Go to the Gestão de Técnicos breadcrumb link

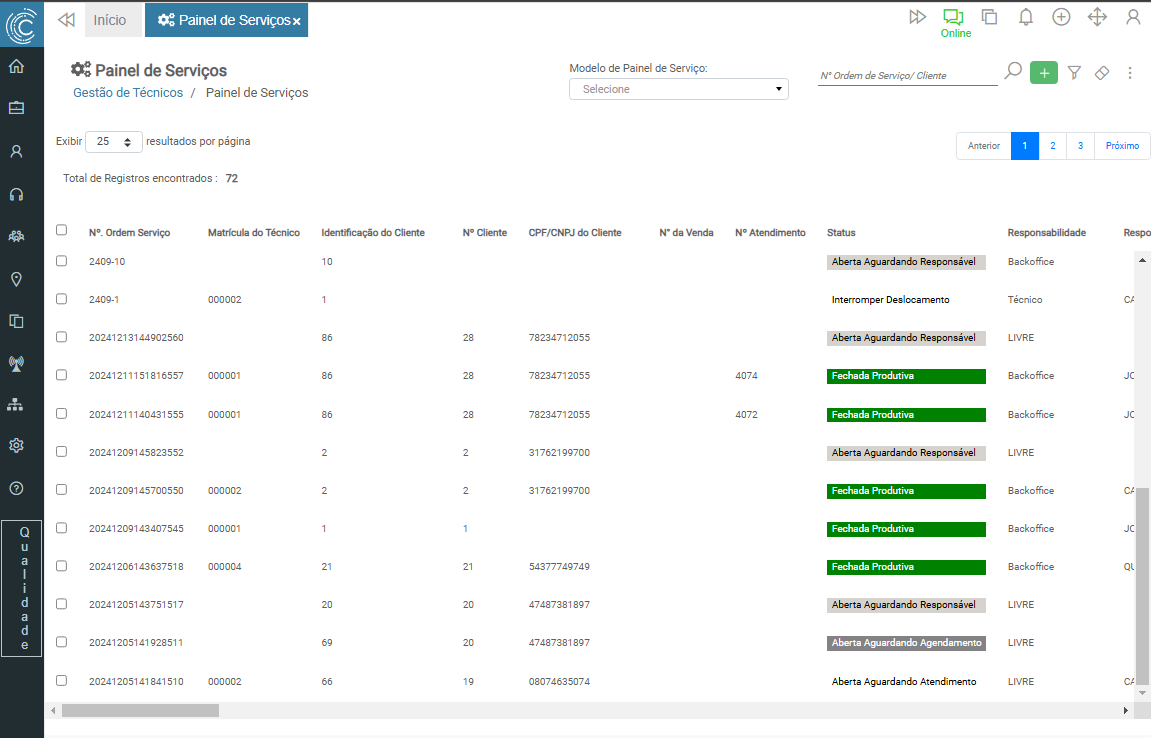(128, 93)
